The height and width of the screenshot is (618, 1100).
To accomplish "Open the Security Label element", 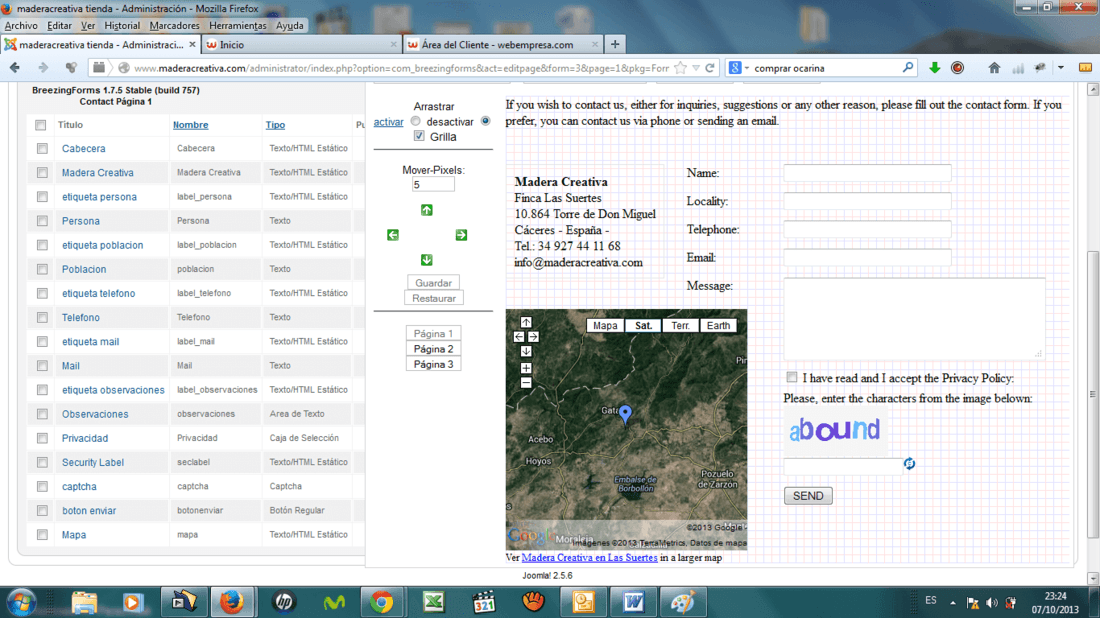I will (93, 462).
